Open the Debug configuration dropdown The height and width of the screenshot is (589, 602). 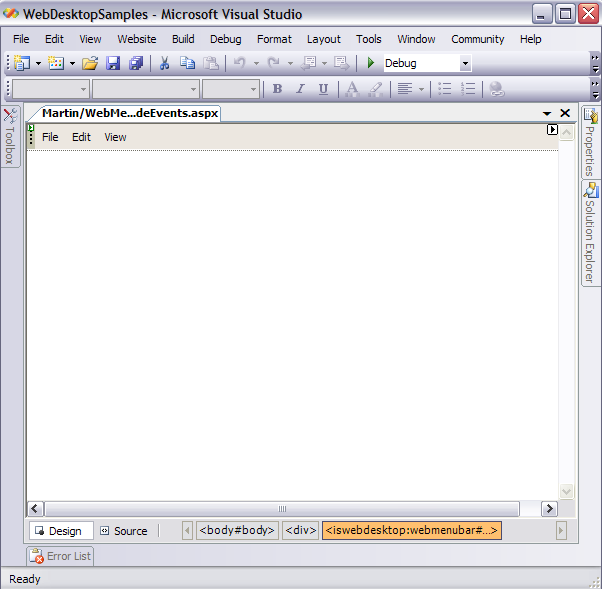pyautogui.click(x=465, y=64)
